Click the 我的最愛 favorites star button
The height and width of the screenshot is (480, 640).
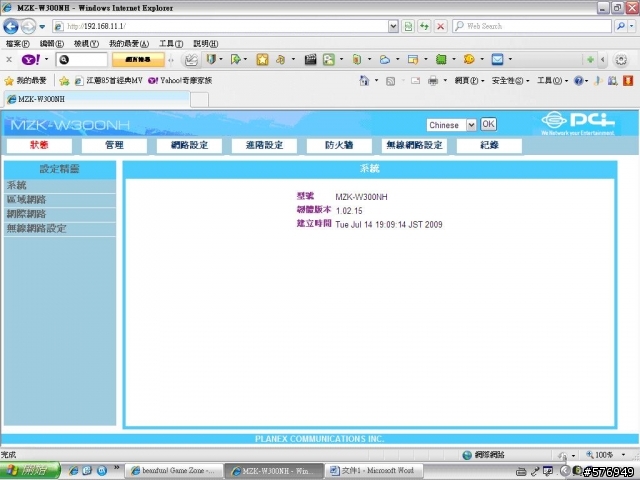point(25,81)
